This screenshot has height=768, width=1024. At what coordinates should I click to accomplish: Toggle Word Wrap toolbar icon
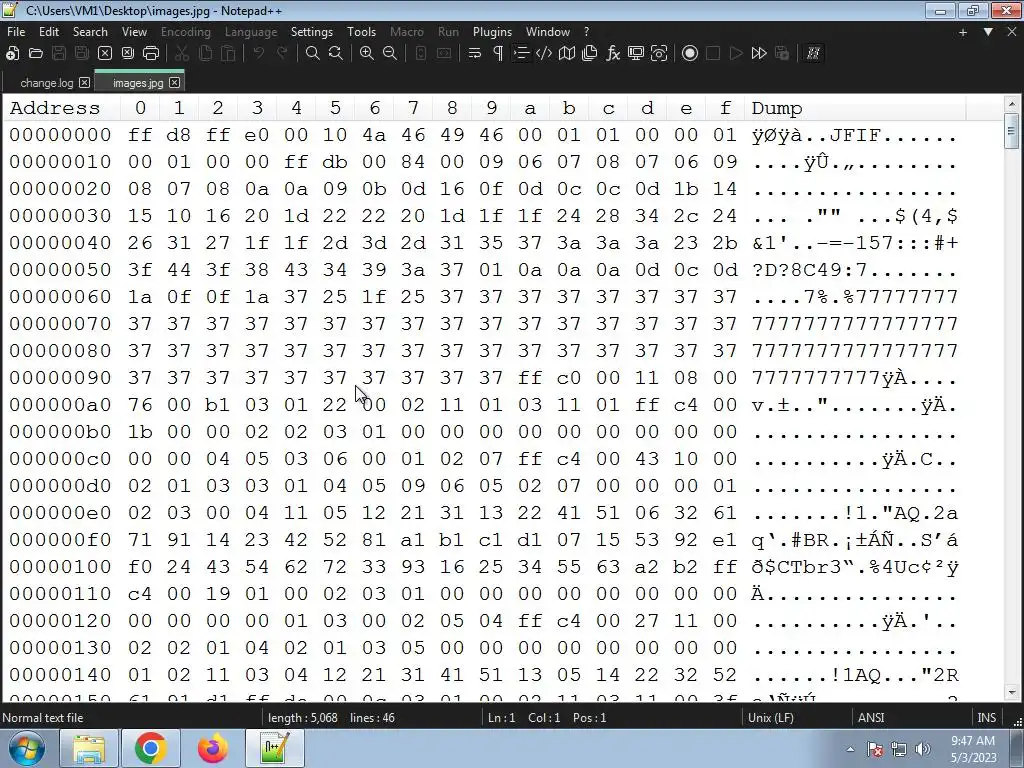coord(475,54)
